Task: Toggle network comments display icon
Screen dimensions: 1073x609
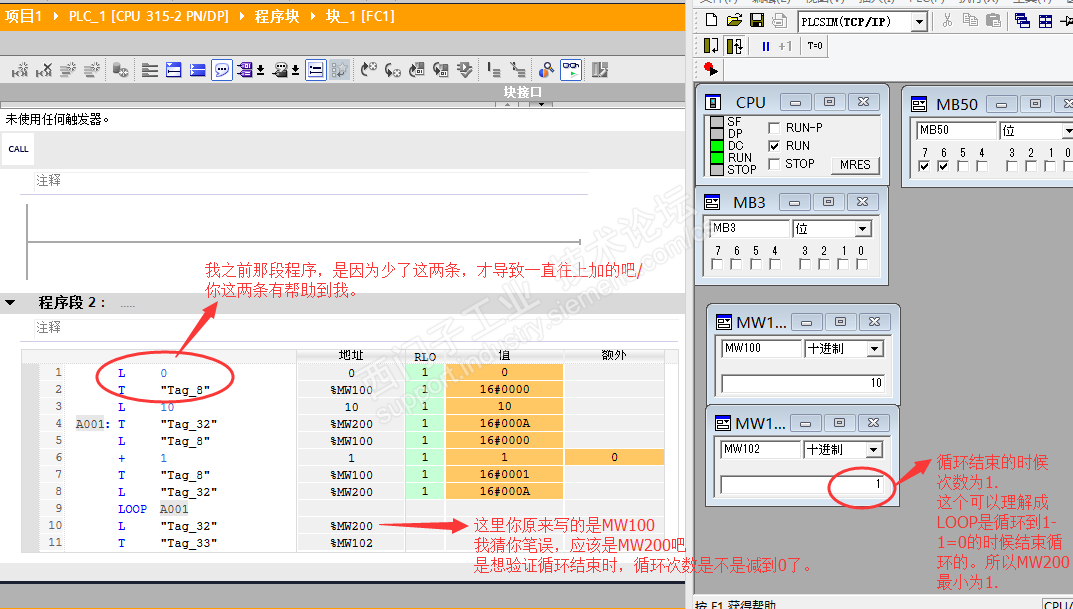Action: 315,70
